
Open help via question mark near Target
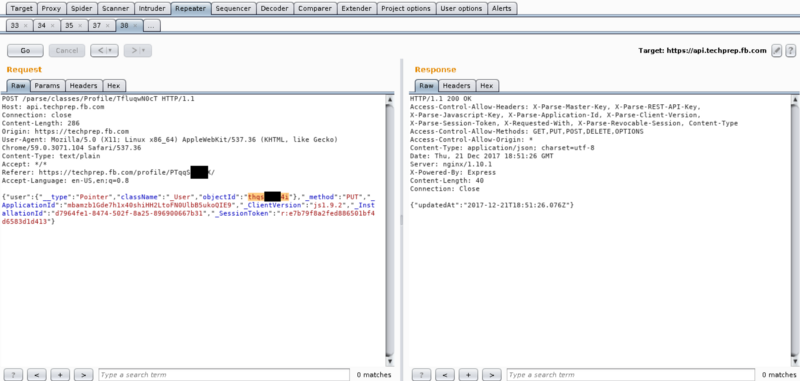pyautogui.click(x=791, y=50)
